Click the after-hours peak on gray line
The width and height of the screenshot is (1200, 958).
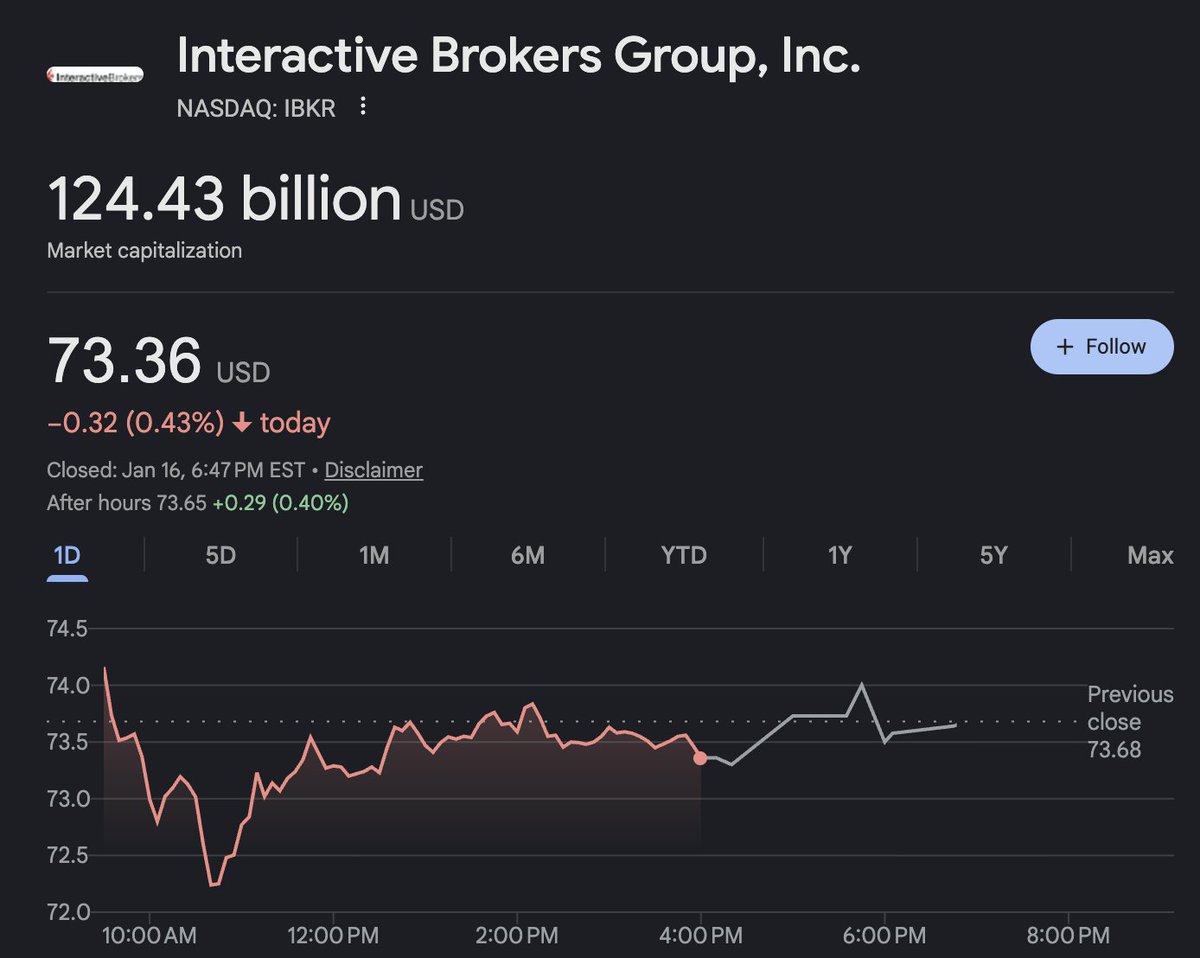(x=861, y=685)
